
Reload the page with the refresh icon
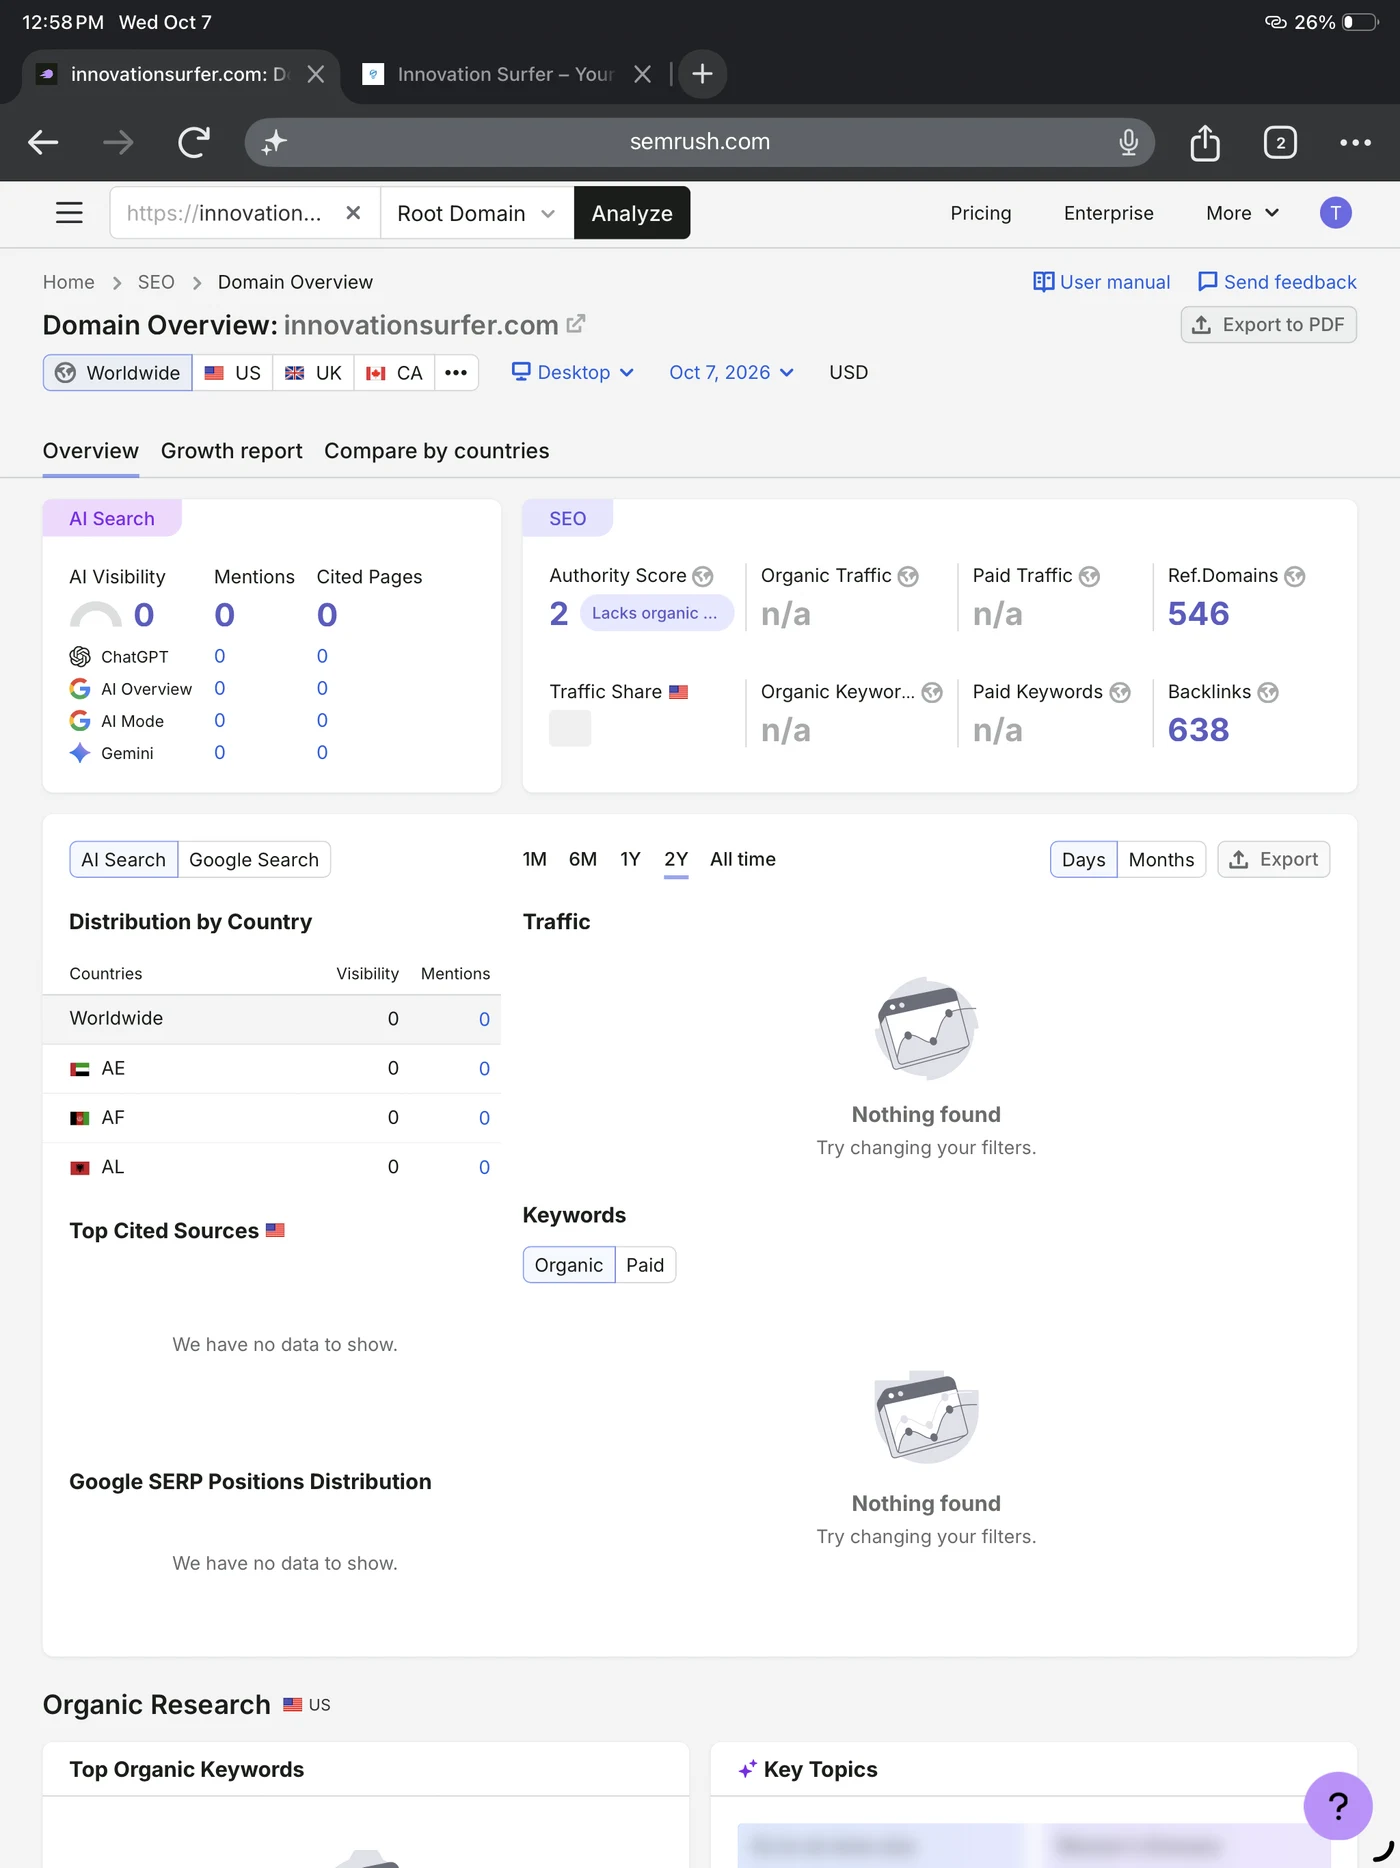194,142
